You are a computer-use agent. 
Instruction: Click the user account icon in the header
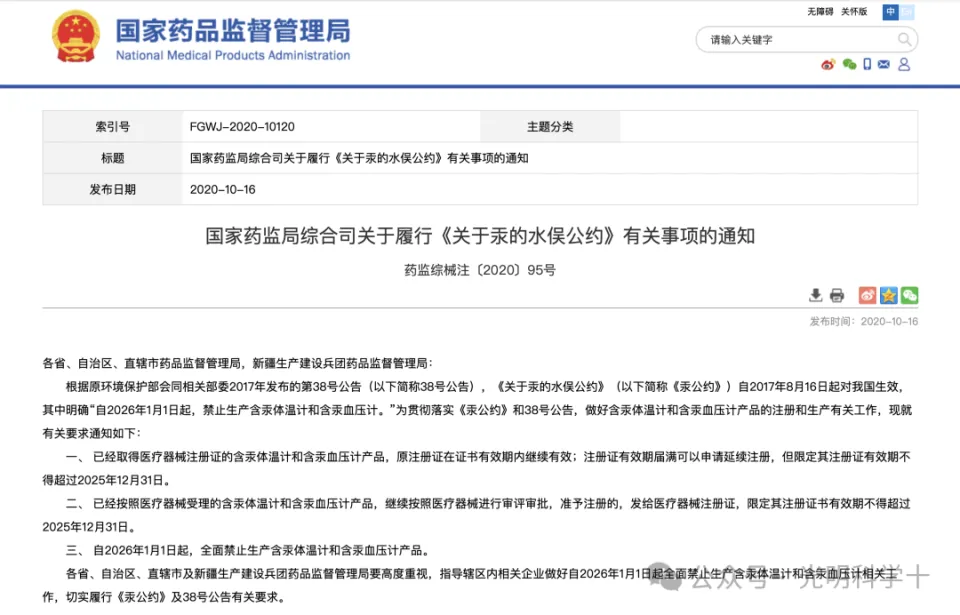tap(904, 64)
